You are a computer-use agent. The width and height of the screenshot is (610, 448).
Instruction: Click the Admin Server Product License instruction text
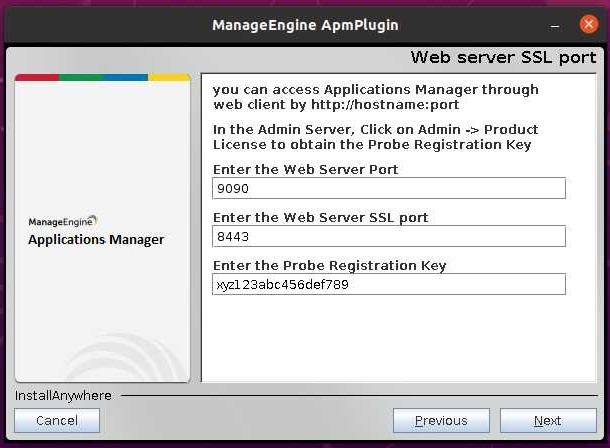coord(375,137)
